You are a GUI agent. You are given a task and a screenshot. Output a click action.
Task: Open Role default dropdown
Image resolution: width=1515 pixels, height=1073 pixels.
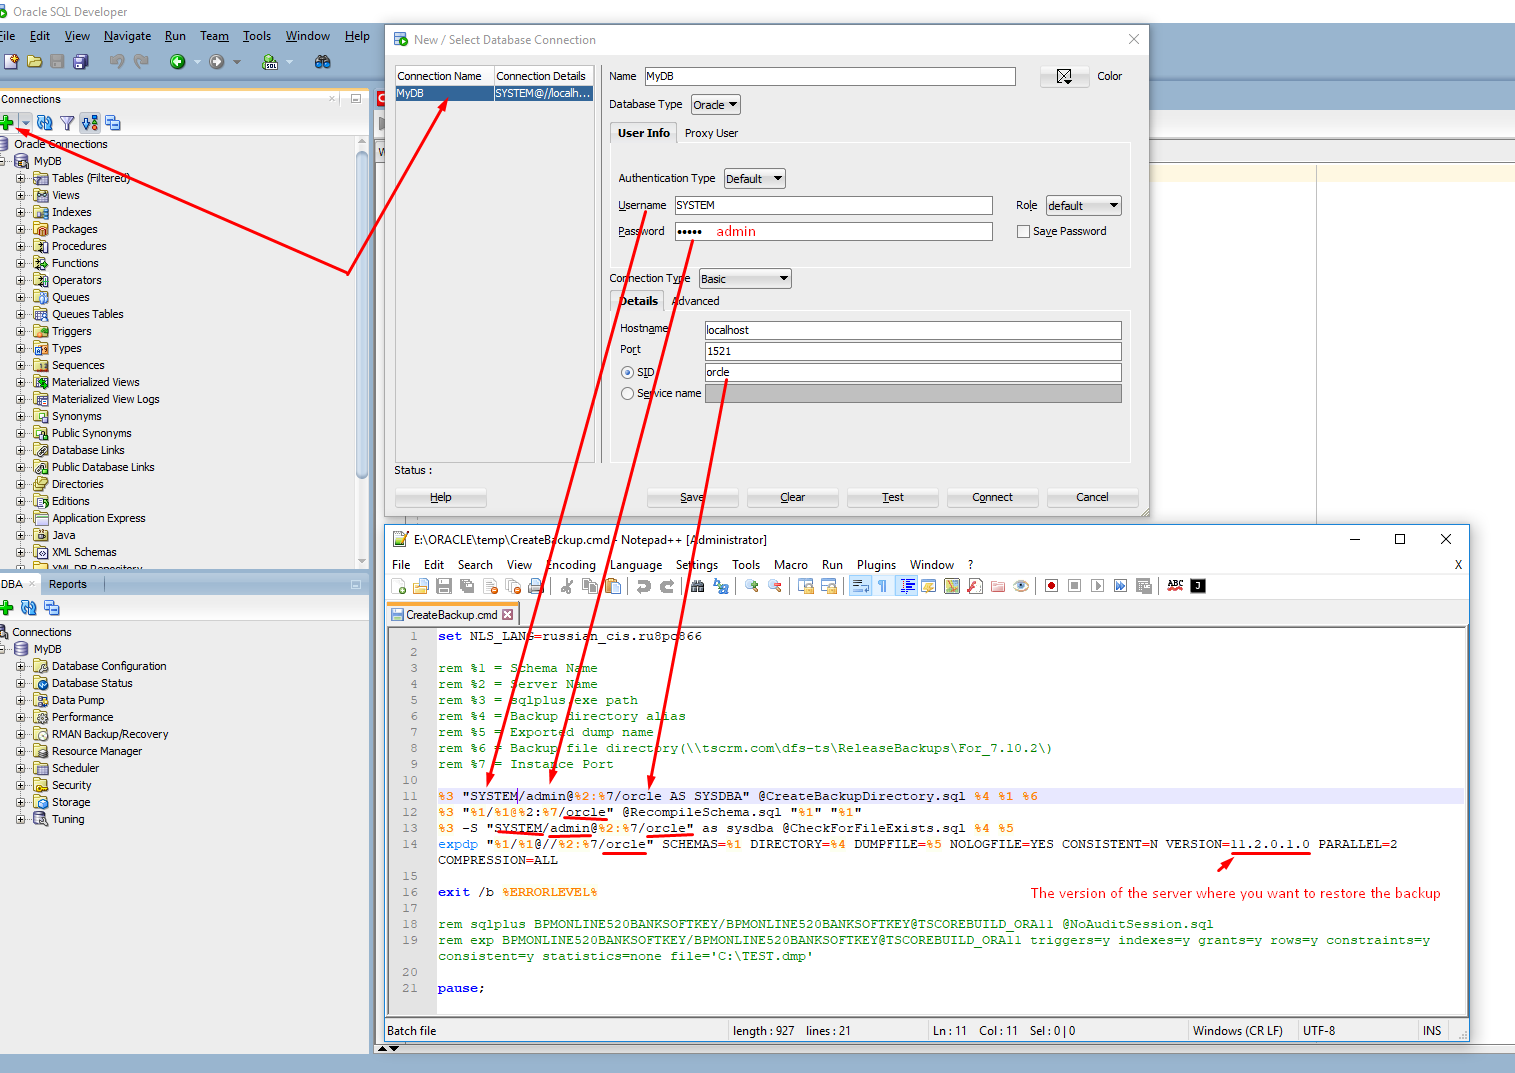(1083, 206)
